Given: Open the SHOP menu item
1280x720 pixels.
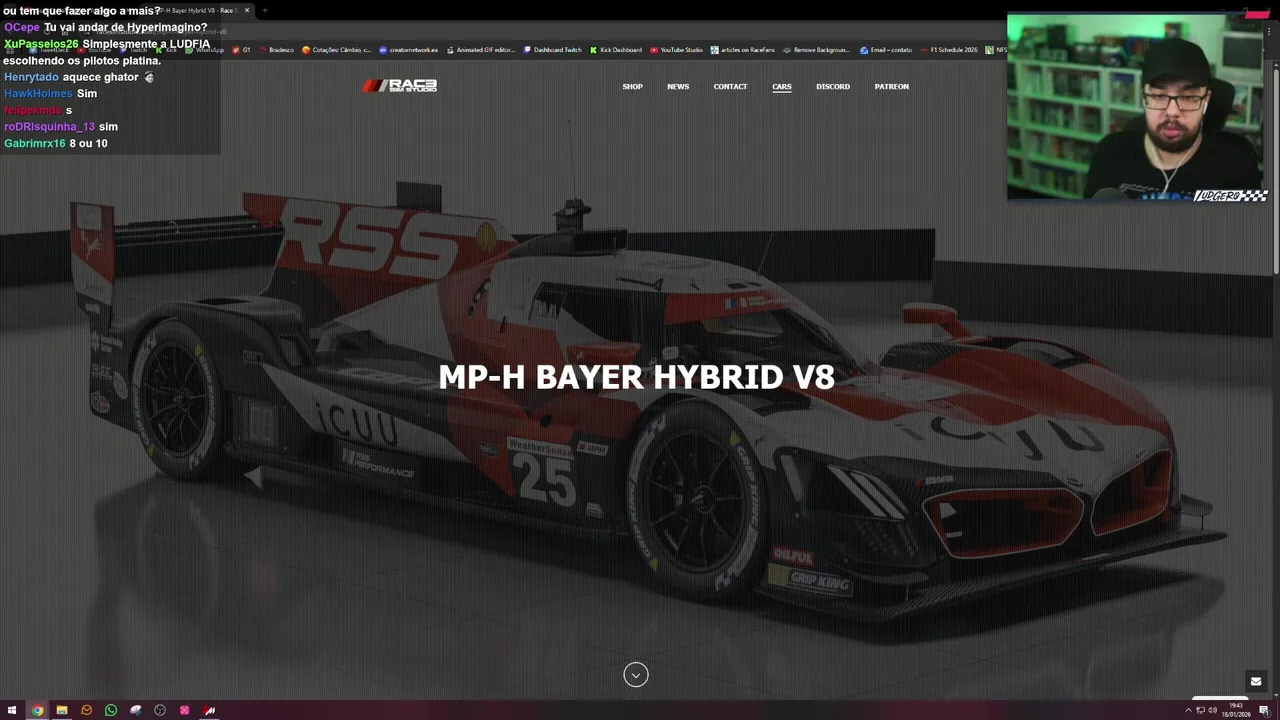Looking at the screenshot, I should point(632,87).
